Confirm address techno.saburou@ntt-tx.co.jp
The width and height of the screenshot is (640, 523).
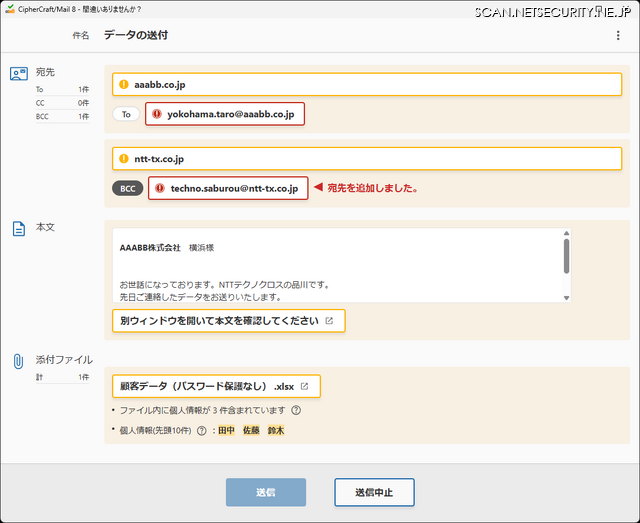(228, 188)
